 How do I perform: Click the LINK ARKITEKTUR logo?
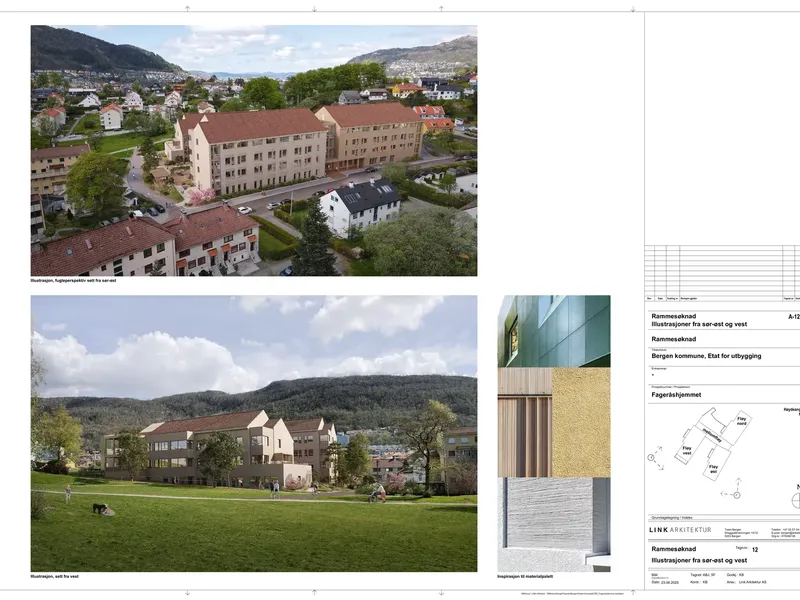coord(680,530)
